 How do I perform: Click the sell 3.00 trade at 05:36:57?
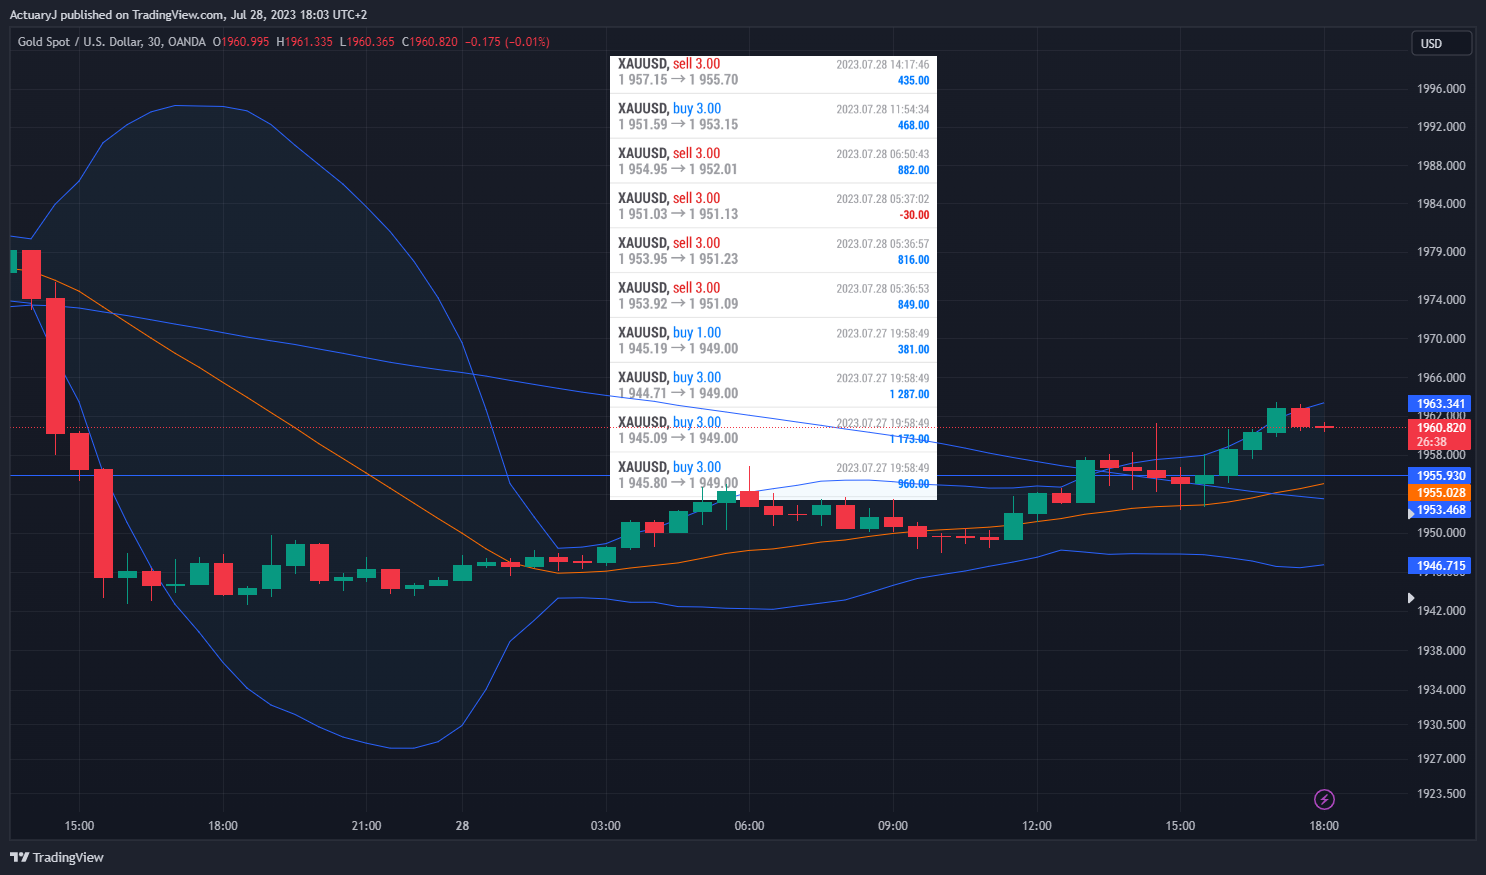[773, 251]
